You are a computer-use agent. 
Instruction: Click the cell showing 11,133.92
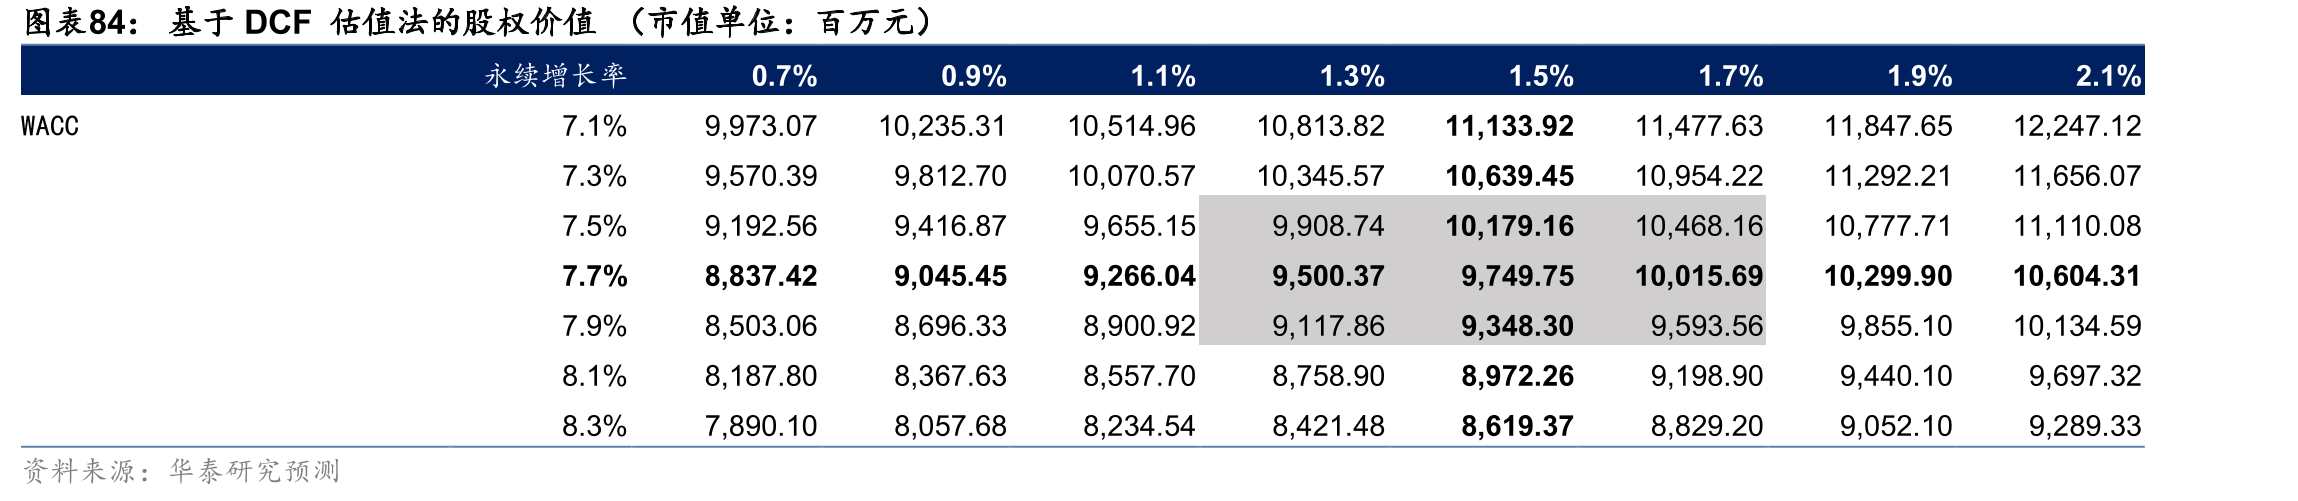tap(1509, 126)
